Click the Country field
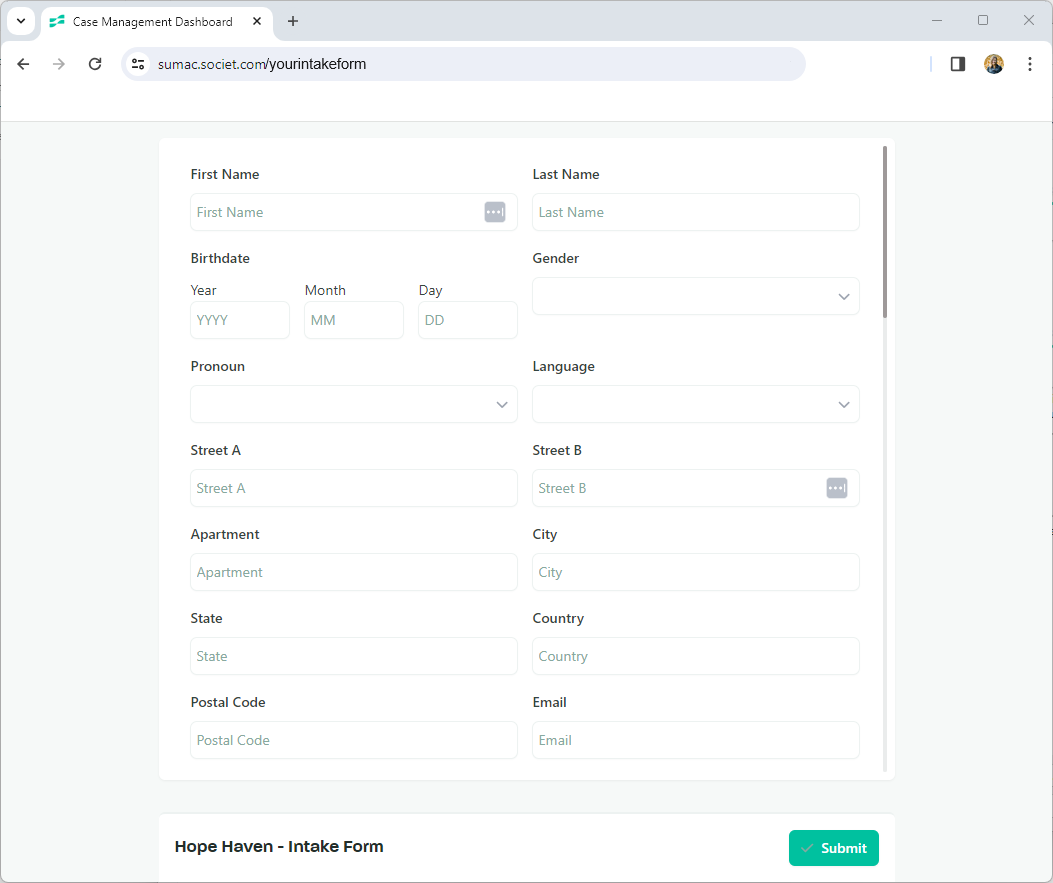This screenshot has width=1053, height=883. click(x=696, y=656)
